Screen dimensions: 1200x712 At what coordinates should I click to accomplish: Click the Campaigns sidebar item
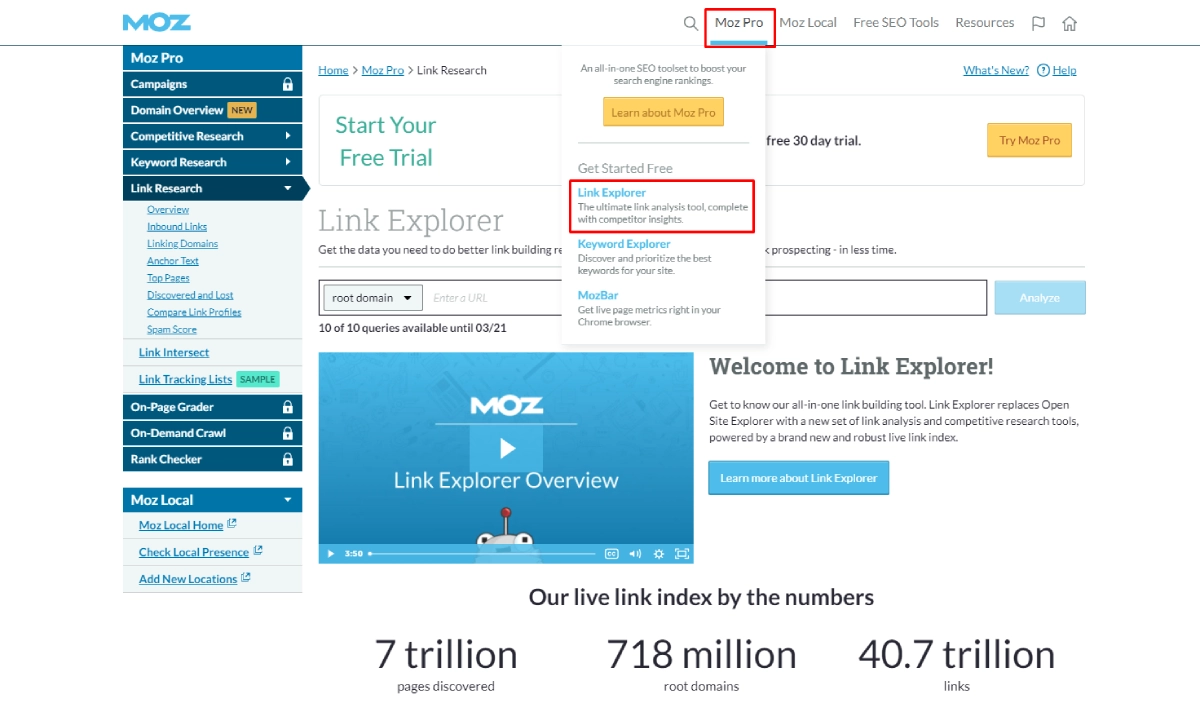(x=212, y=84)
